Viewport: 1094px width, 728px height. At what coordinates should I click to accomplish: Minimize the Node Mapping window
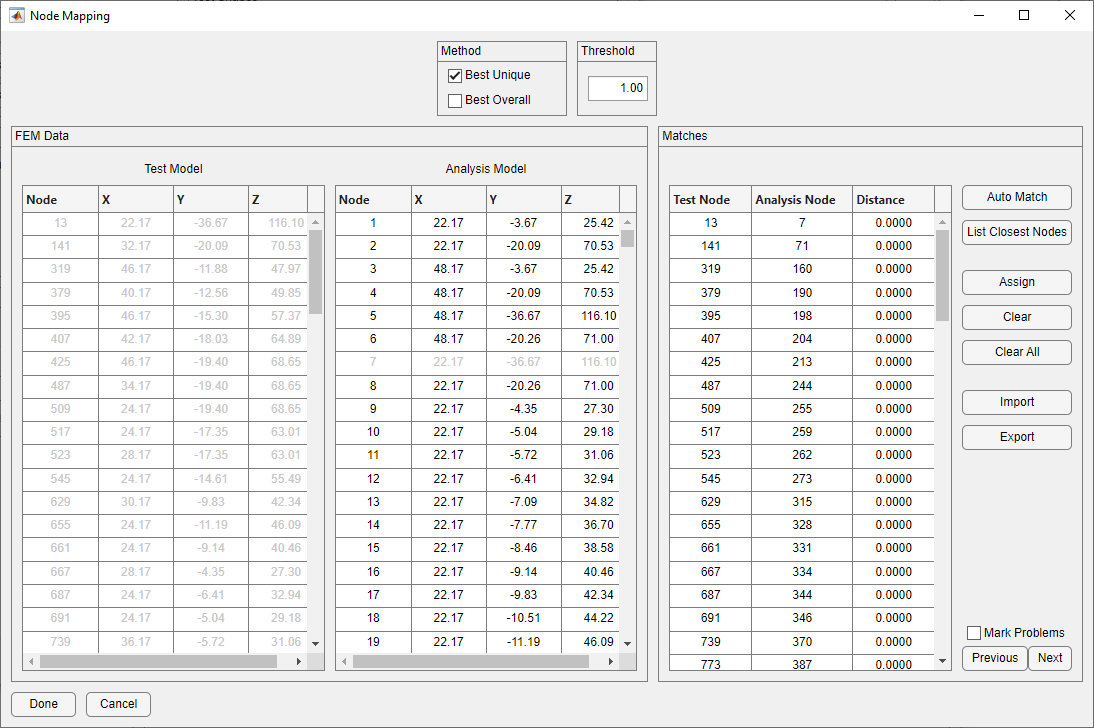click(979, 15)
